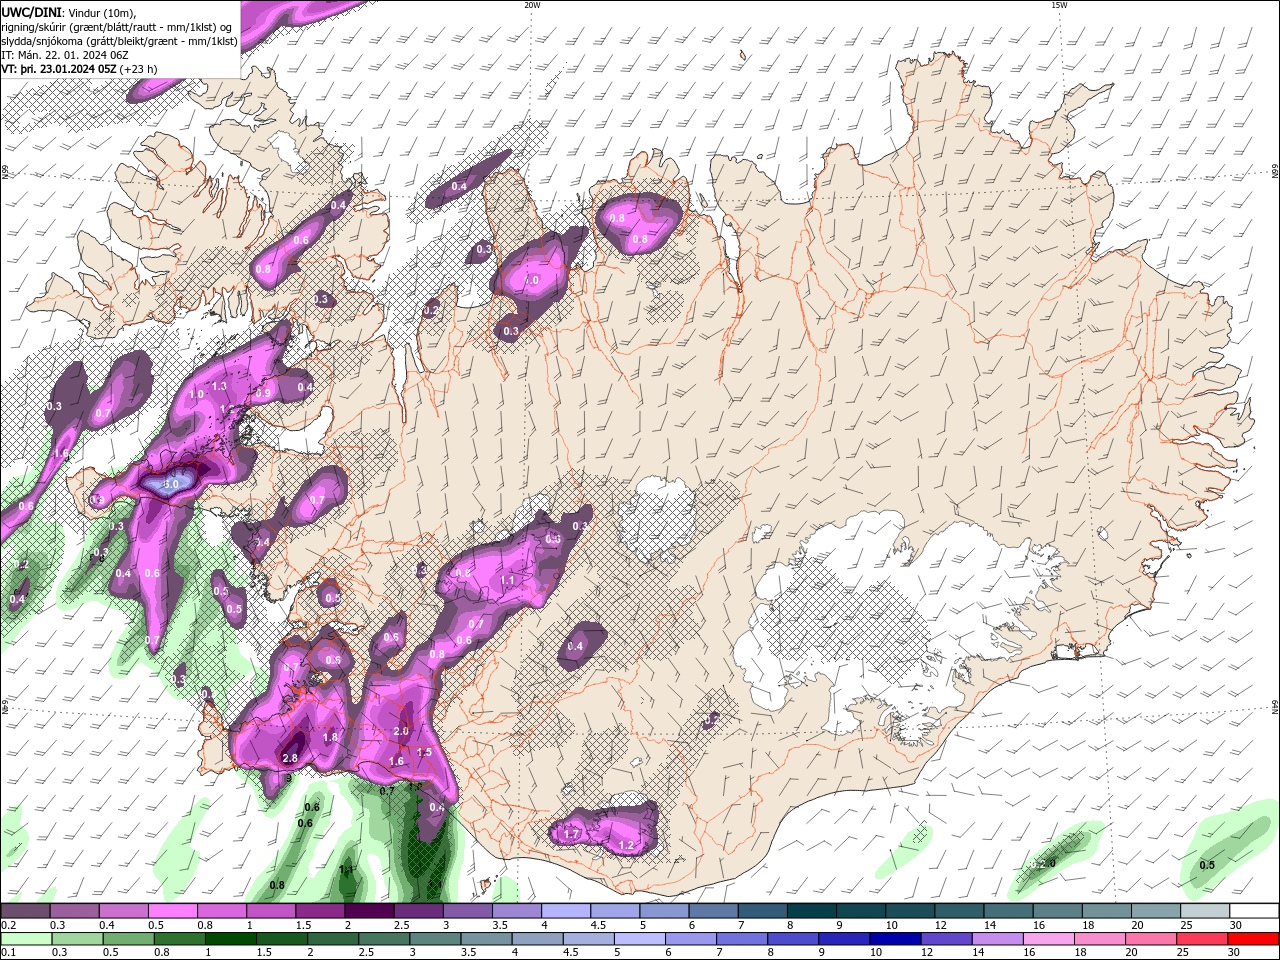Click the '0.2' label on the top legend row
This screenshot has height=960, width=1280.
(8, 925)
